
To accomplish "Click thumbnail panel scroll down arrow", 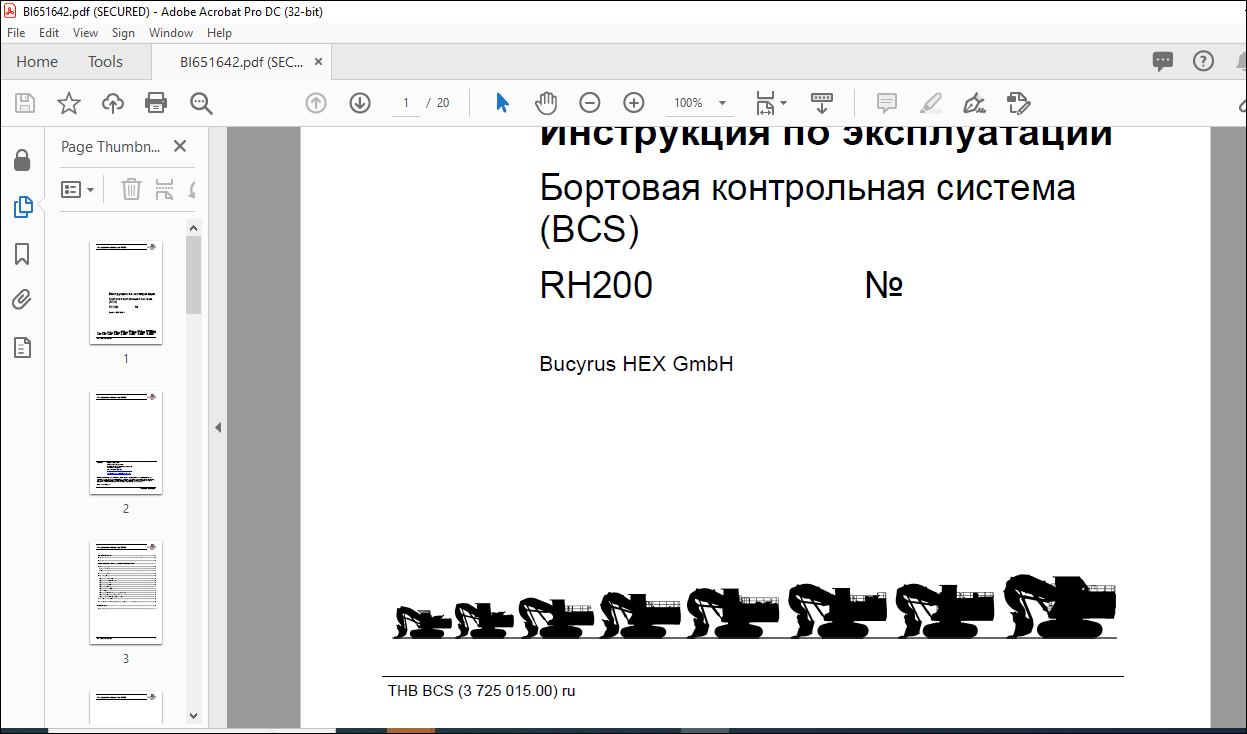I will point(194,716).
